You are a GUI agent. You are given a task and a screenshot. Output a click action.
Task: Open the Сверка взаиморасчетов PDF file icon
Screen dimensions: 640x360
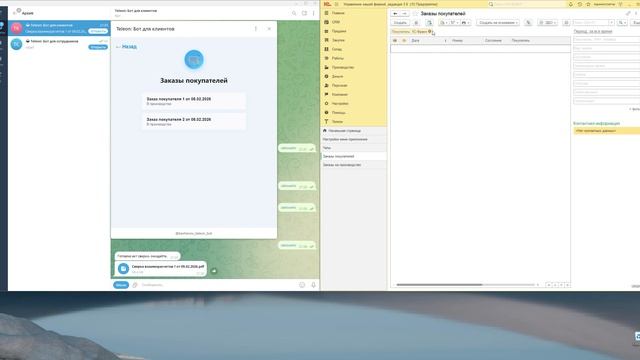tap(123, 269)
